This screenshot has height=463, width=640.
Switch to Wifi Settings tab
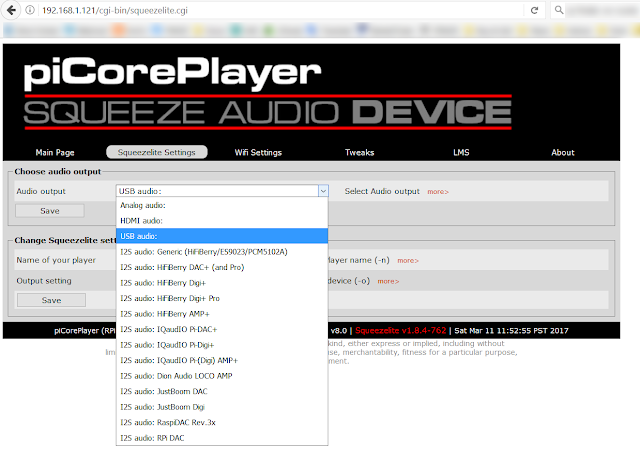(258, 152)
